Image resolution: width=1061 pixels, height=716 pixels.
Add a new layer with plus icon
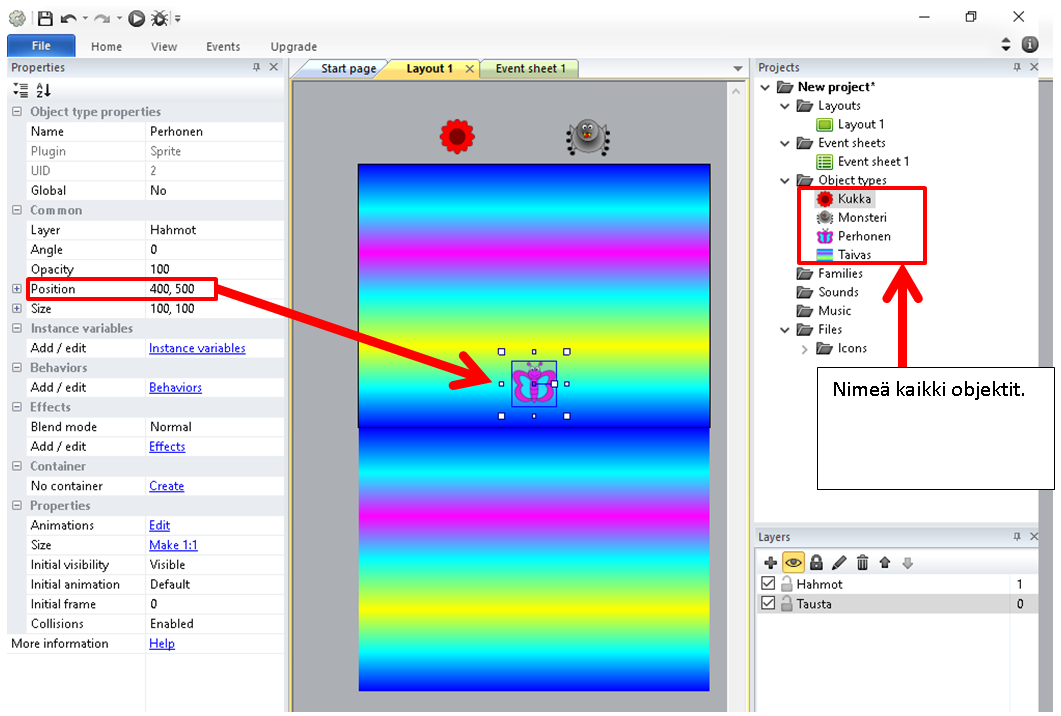tap(770, 563)
